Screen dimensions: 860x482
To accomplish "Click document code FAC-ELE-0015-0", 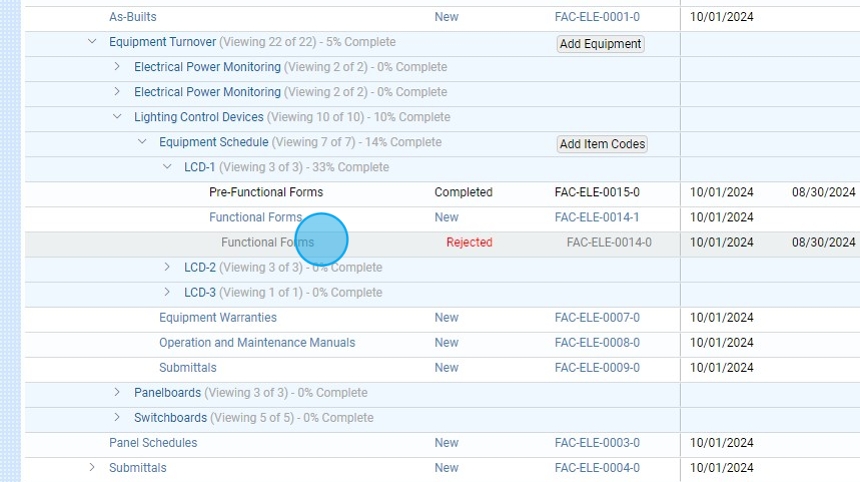I will click(597, 192).
